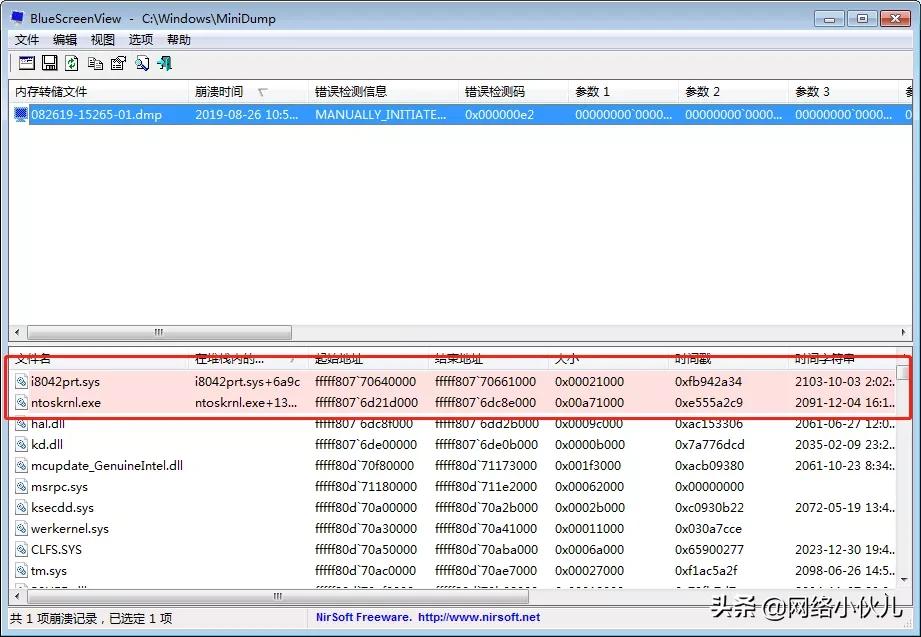
Task: Click the Copy selected items icon
Action: pyautogui.click(x=95, y=63)
